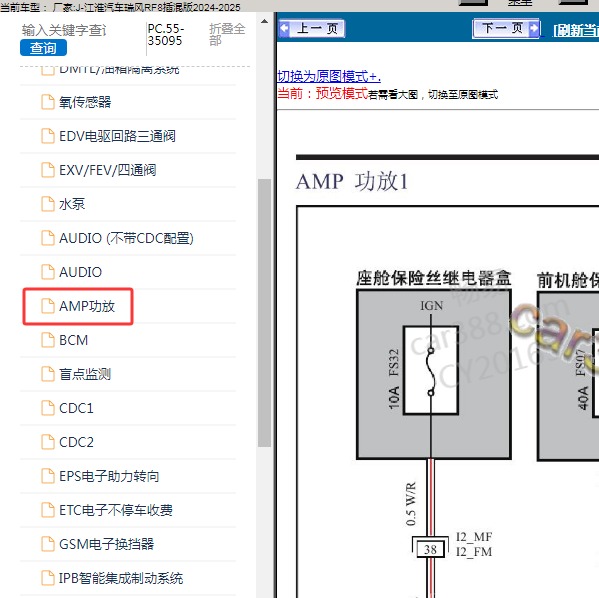This screenshot has height=598, width=599.
Task: Click the left arrow icon on 上一页
Action: click(285, 28)
